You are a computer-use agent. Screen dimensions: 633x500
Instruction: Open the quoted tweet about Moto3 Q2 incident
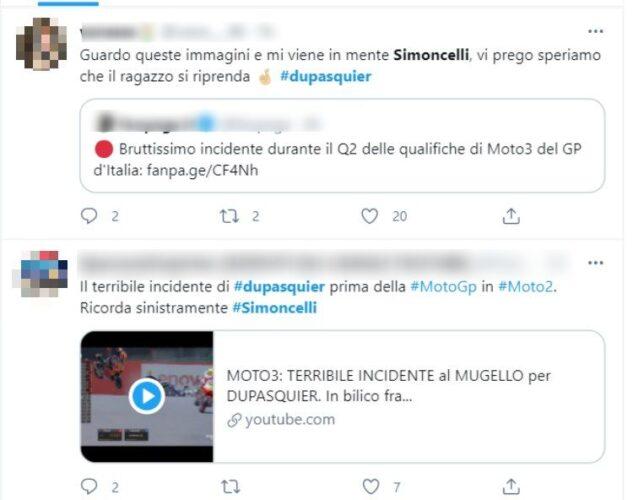point(342,145)
